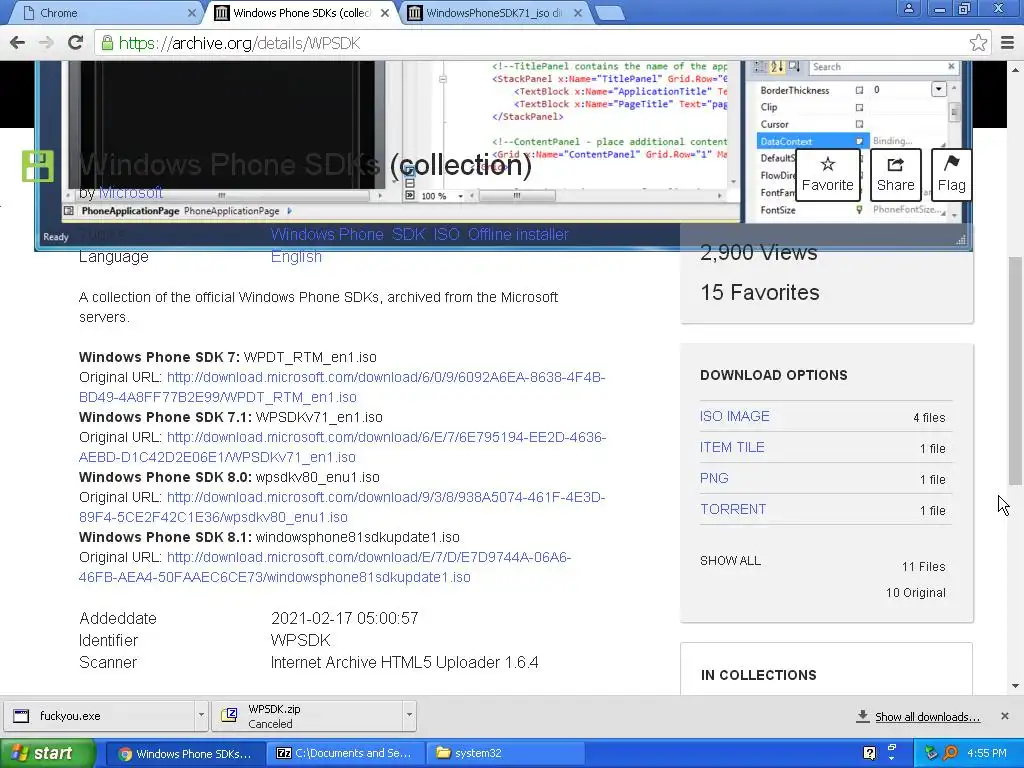Open the ITEM TILE download option
Viewport: 1024px width, 768px height.
[731, 447]
